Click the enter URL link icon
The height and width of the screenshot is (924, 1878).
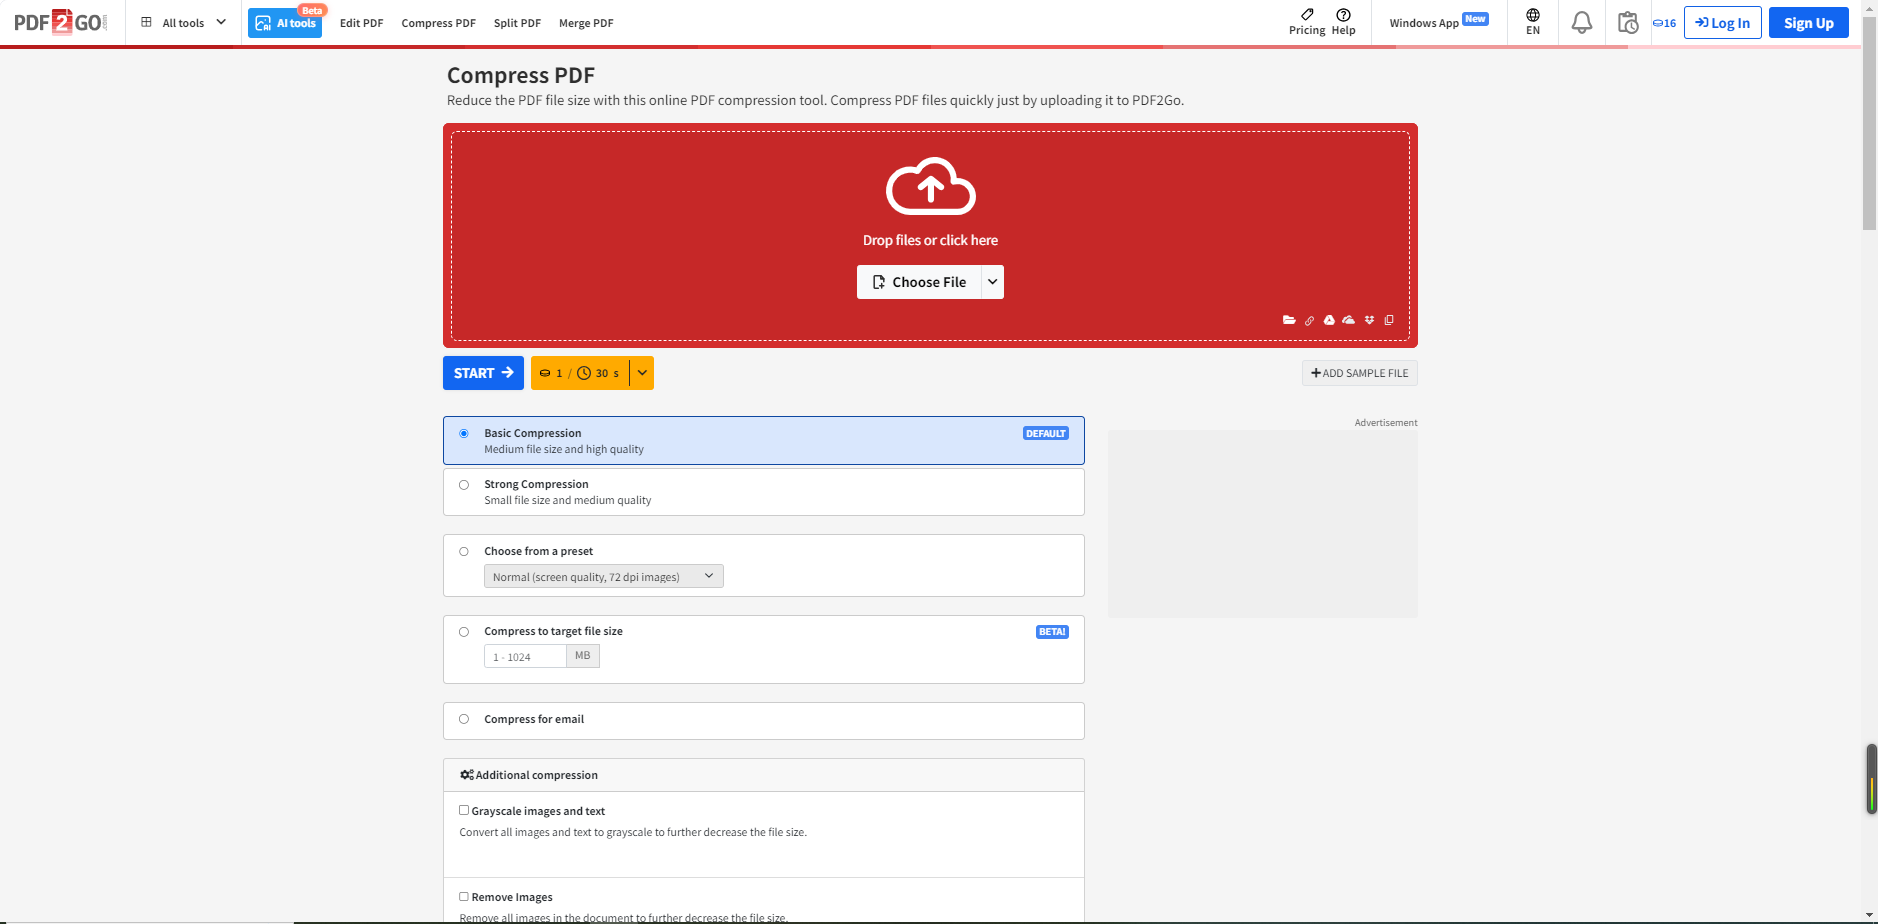point(1309,320)
